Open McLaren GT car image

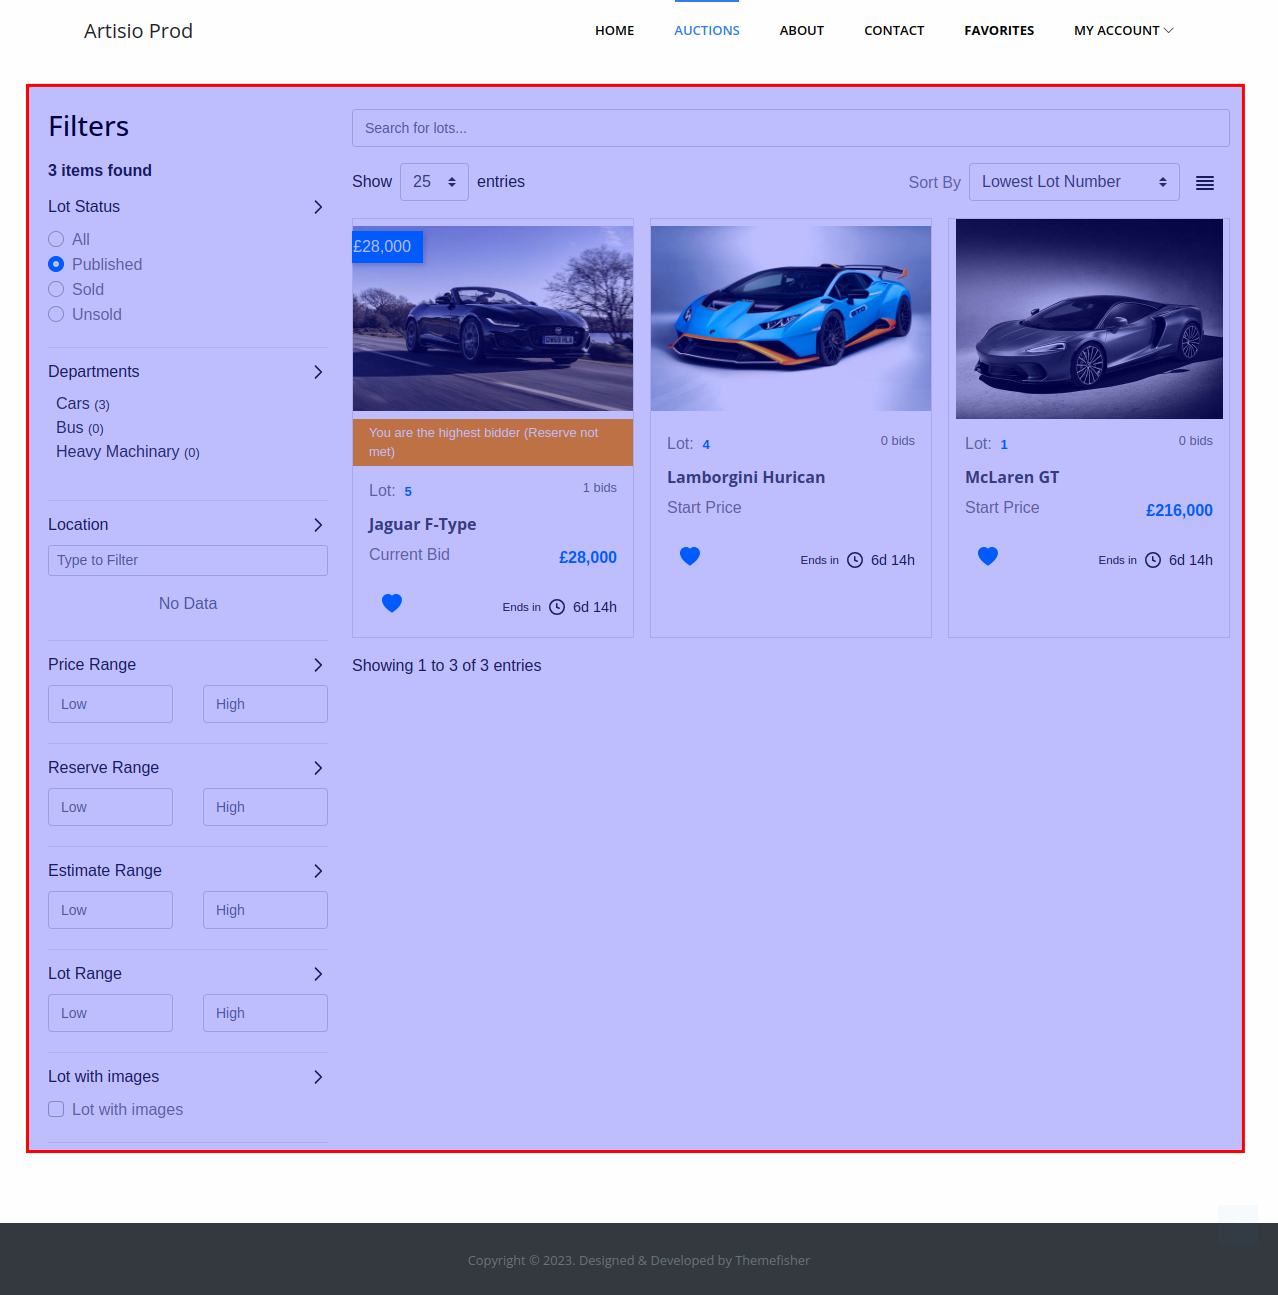click(x=1089, y=318)
